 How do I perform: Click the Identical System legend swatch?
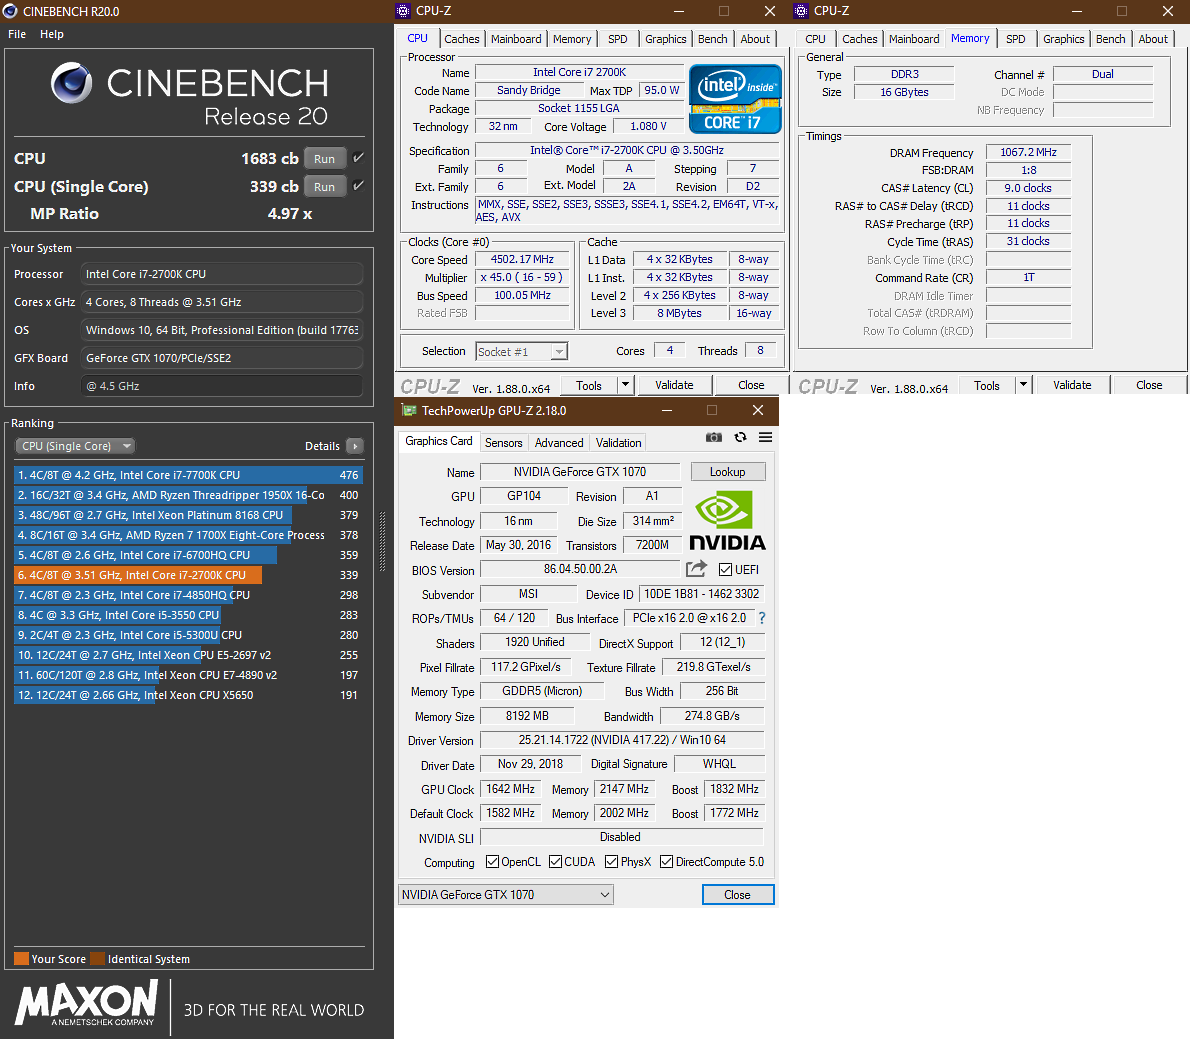point(97,959)
